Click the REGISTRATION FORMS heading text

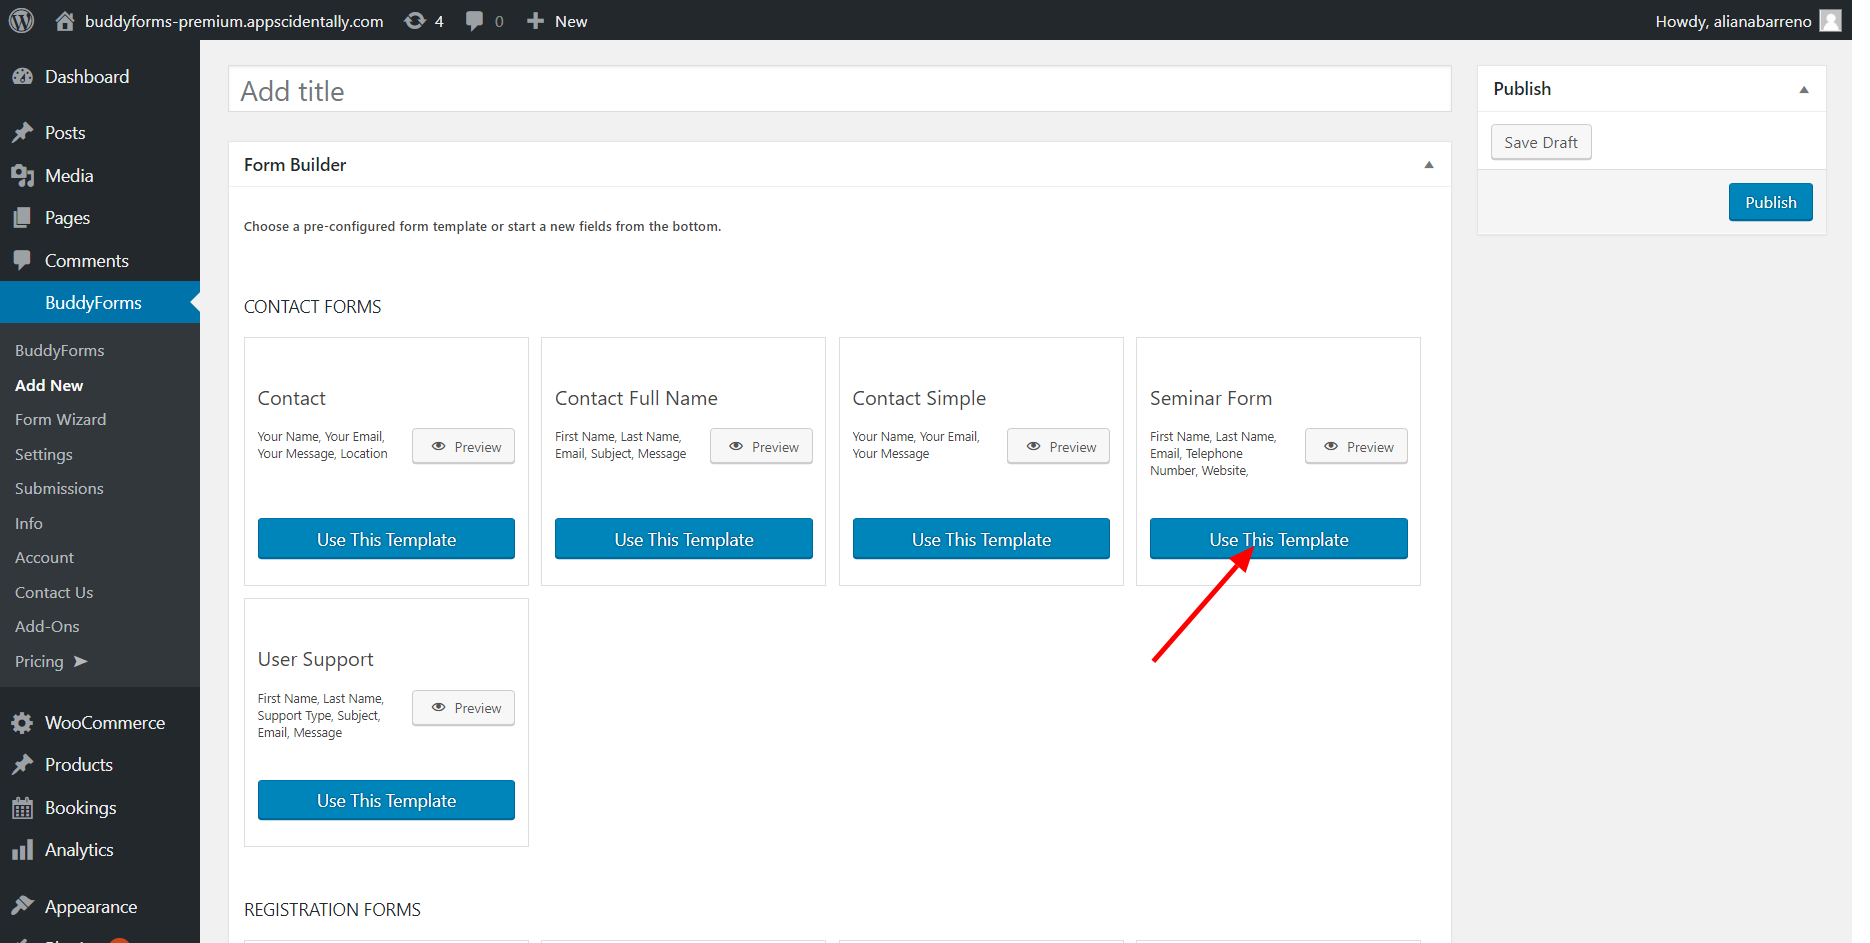332,910
